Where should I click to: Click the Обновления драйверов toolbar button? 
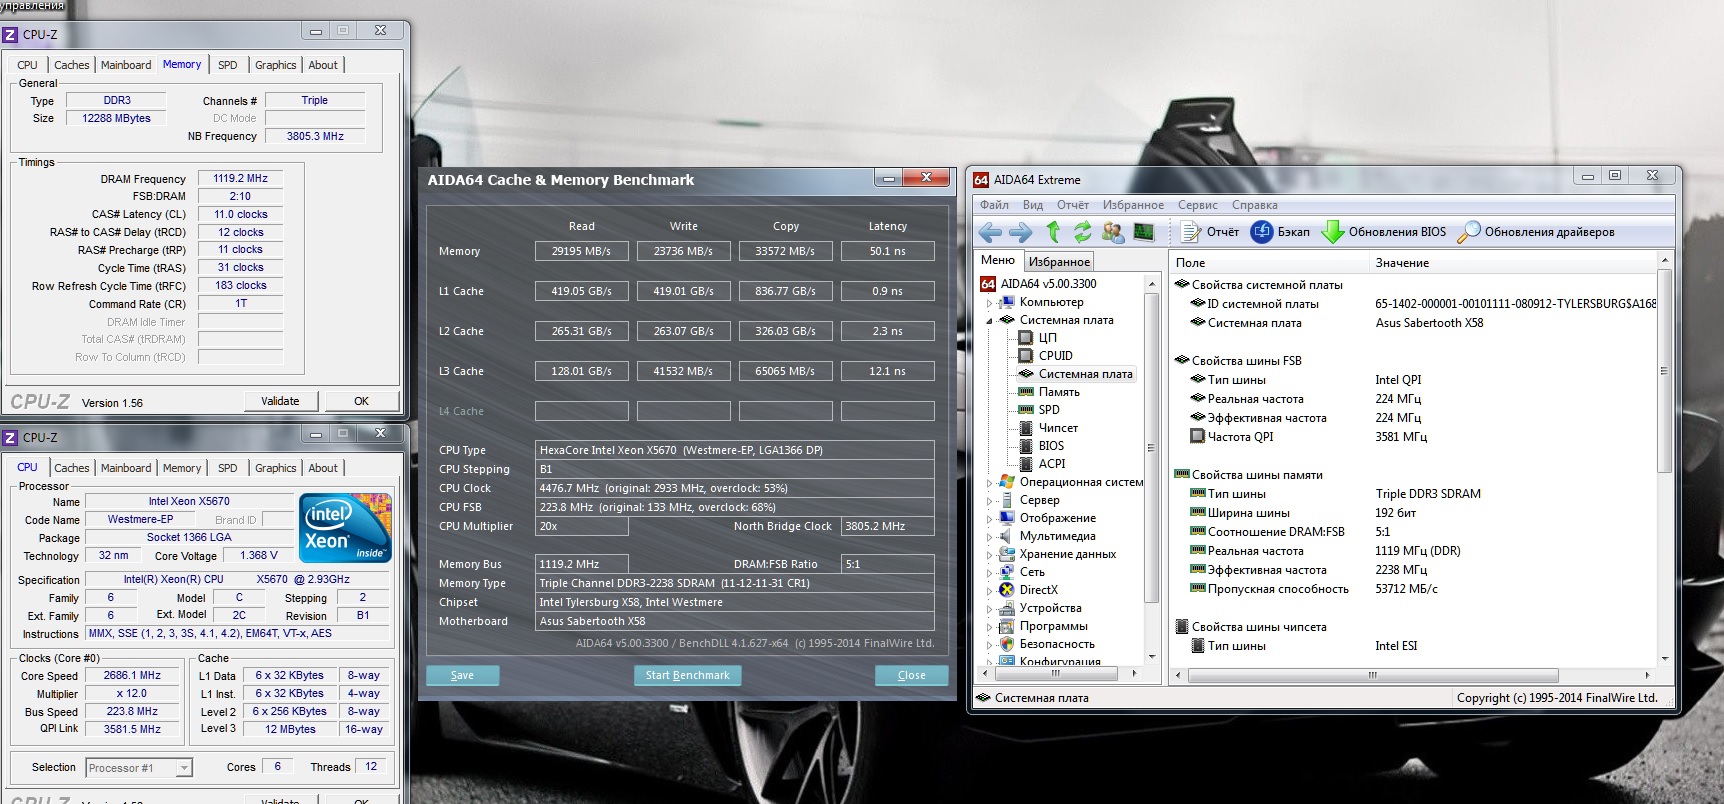pos(1536,232)
